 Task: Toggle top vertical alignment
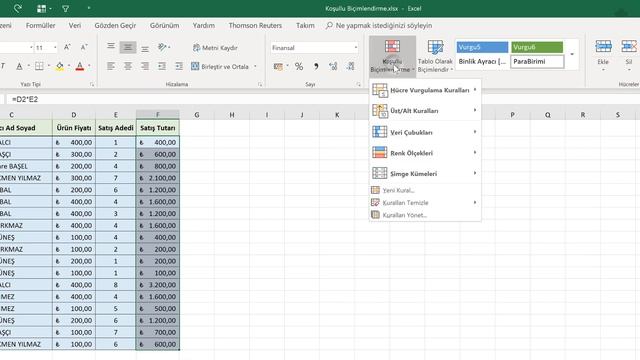[111, 47]
